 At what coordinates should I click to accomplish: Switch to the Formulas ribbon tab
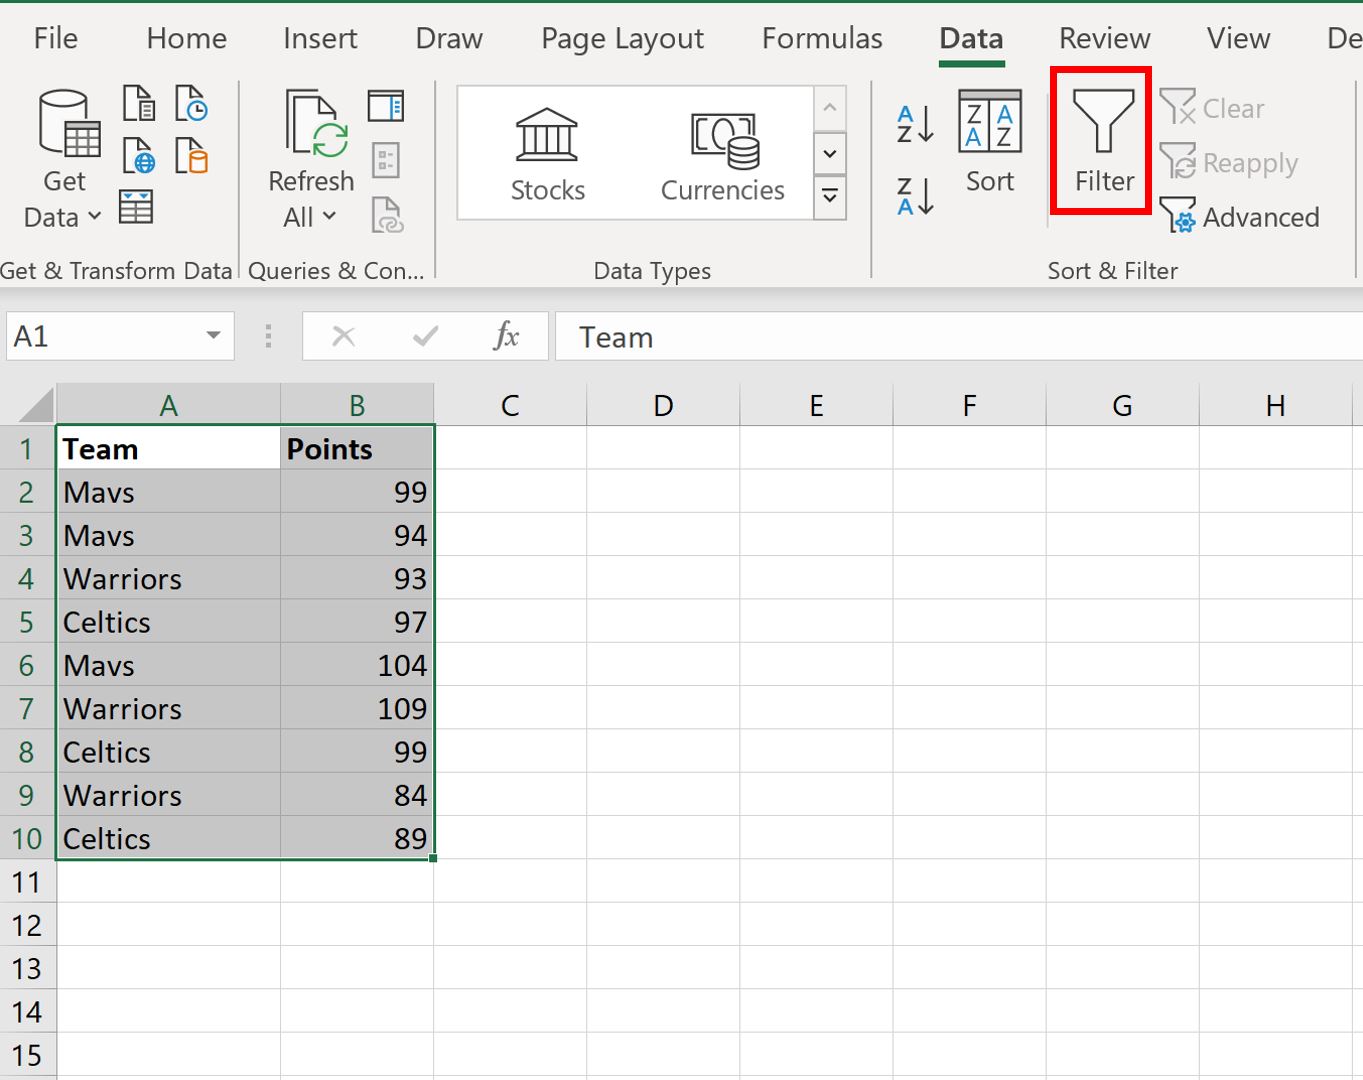pos(820,38)
